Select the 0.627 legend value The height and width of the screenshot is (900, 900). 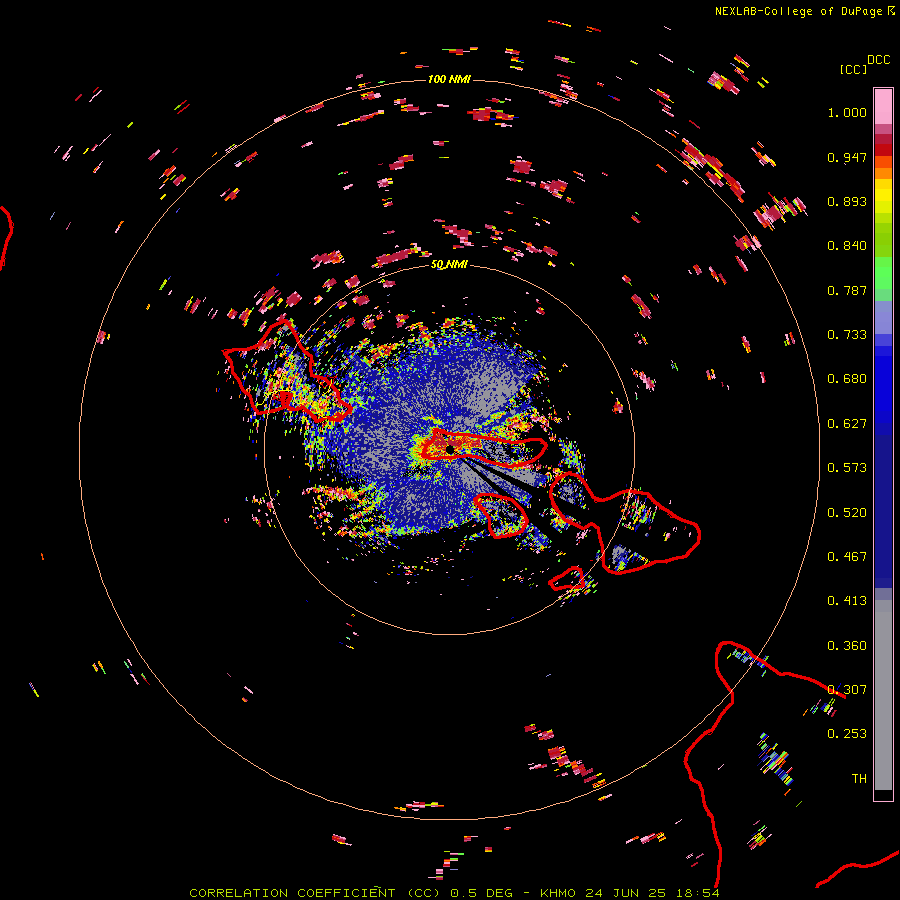847,424
